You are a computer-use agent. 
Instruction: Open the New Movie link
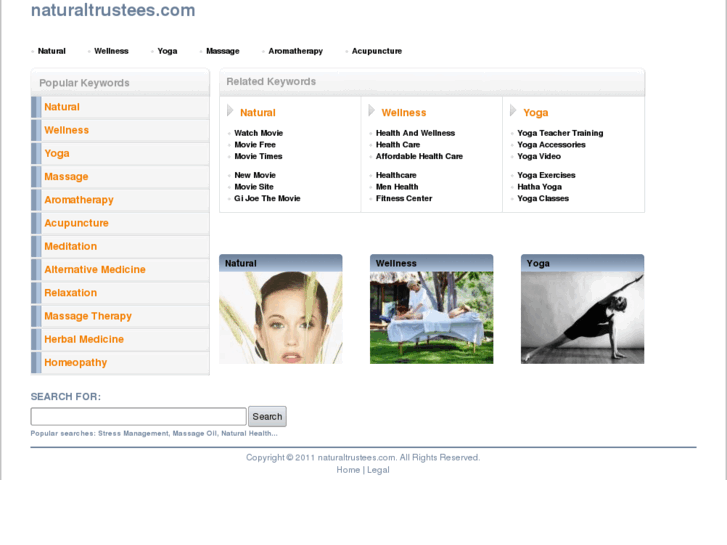tap(255, 175)
